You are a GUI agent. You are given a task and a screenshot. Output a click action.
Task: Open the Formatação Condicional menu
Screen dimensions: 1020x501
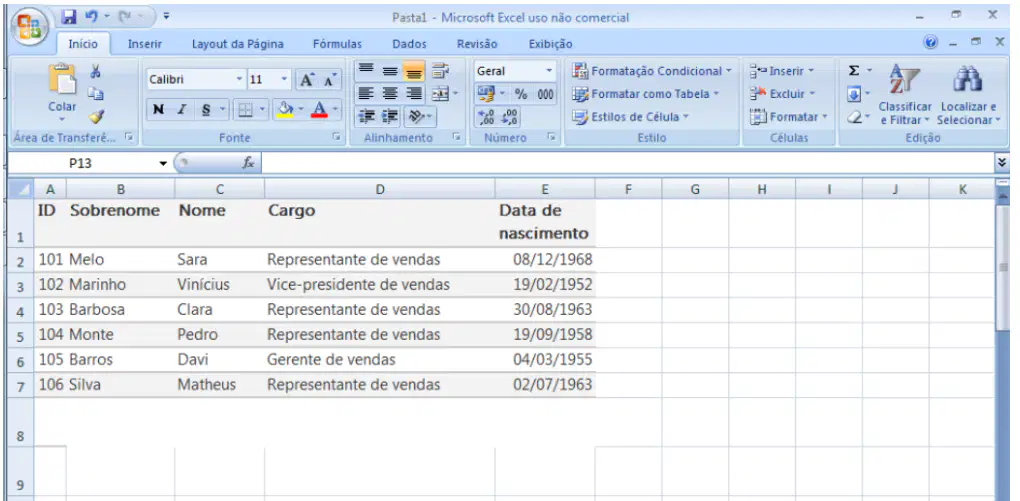[652, 71]
